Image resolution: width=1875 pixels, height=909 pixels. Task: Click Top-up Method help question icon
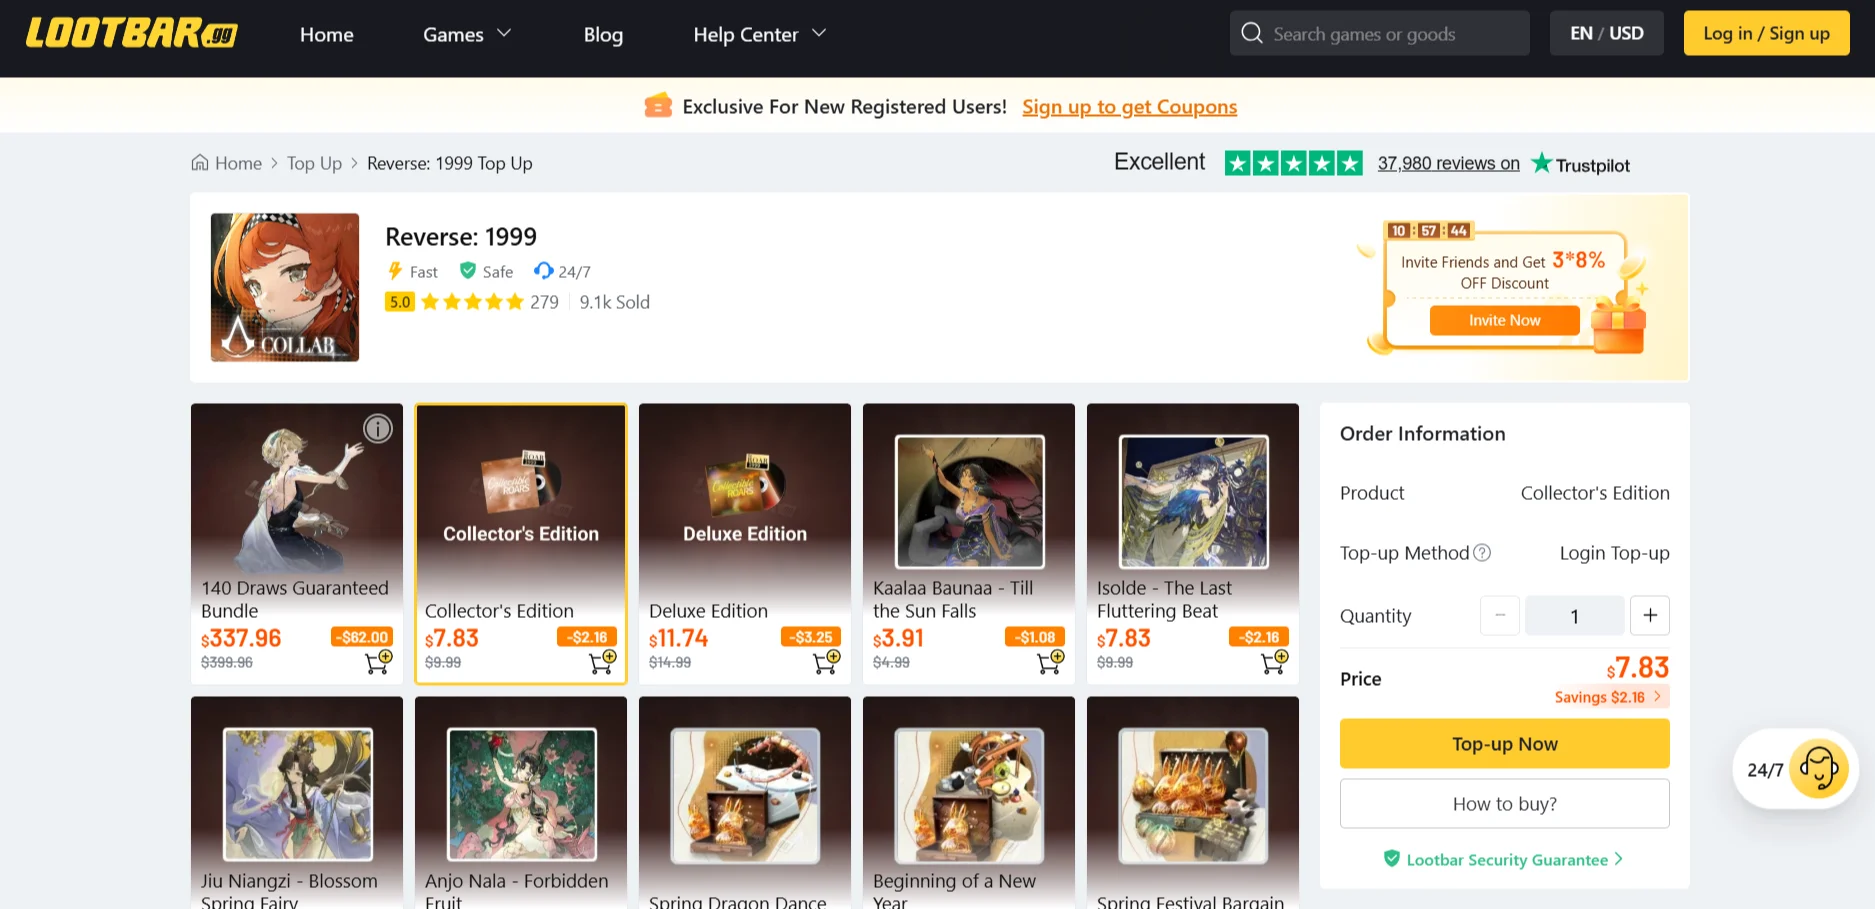(x=1482, y=553)
